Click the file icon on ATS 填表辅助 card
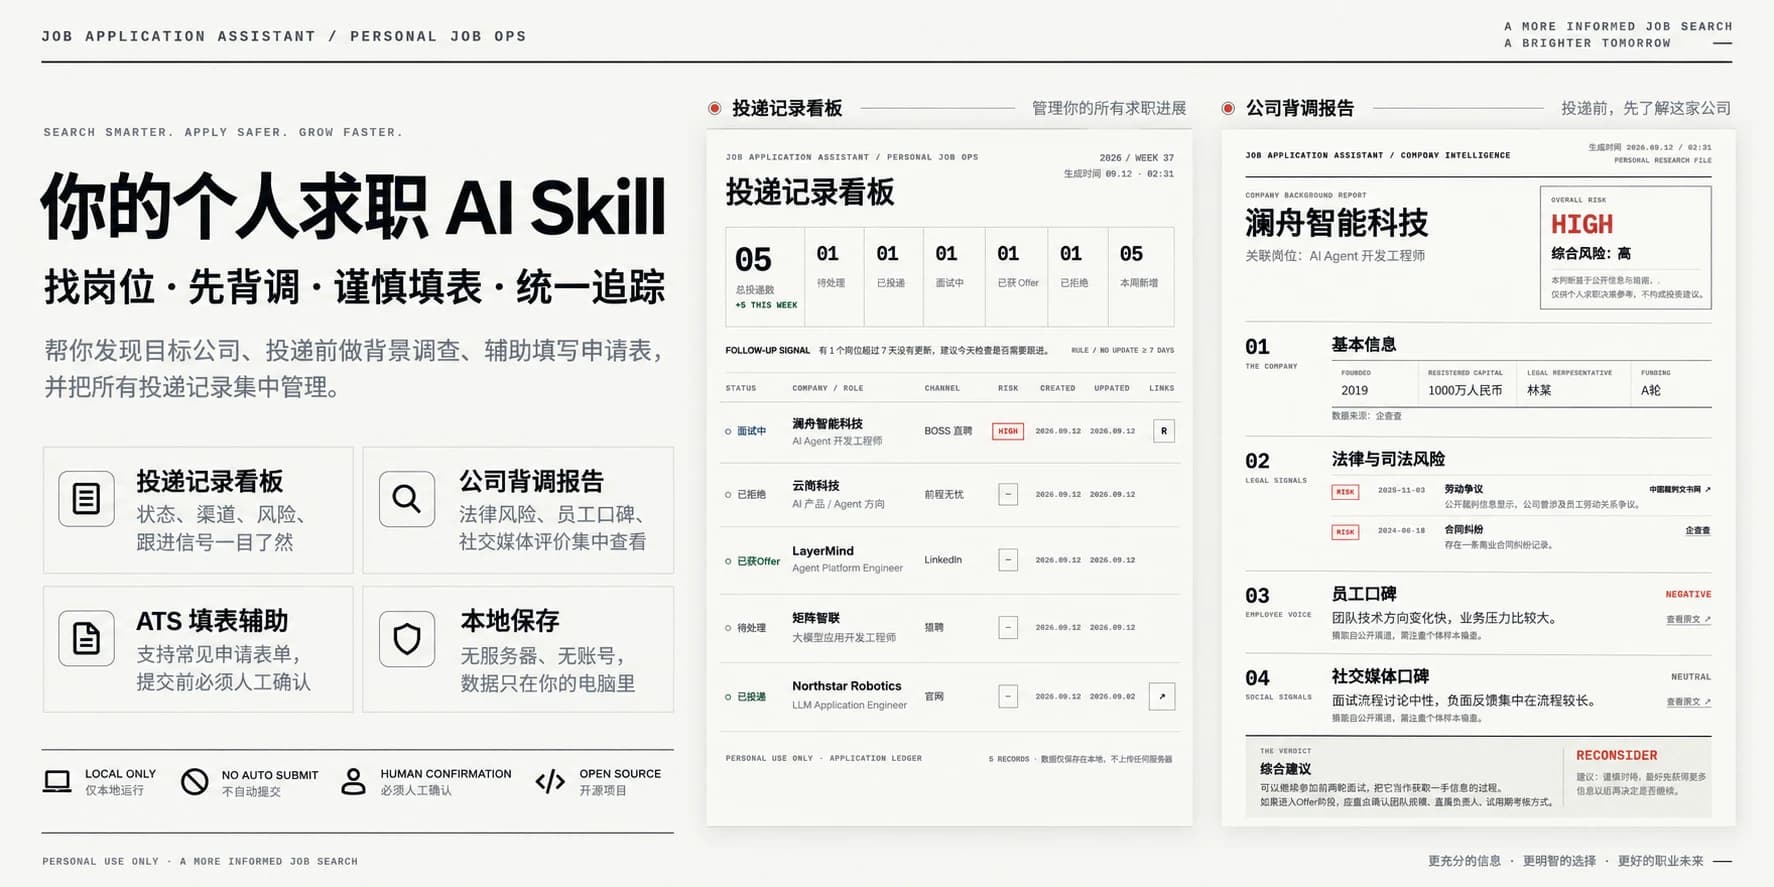The image size is (1774, 887). [x=87, y=638]
